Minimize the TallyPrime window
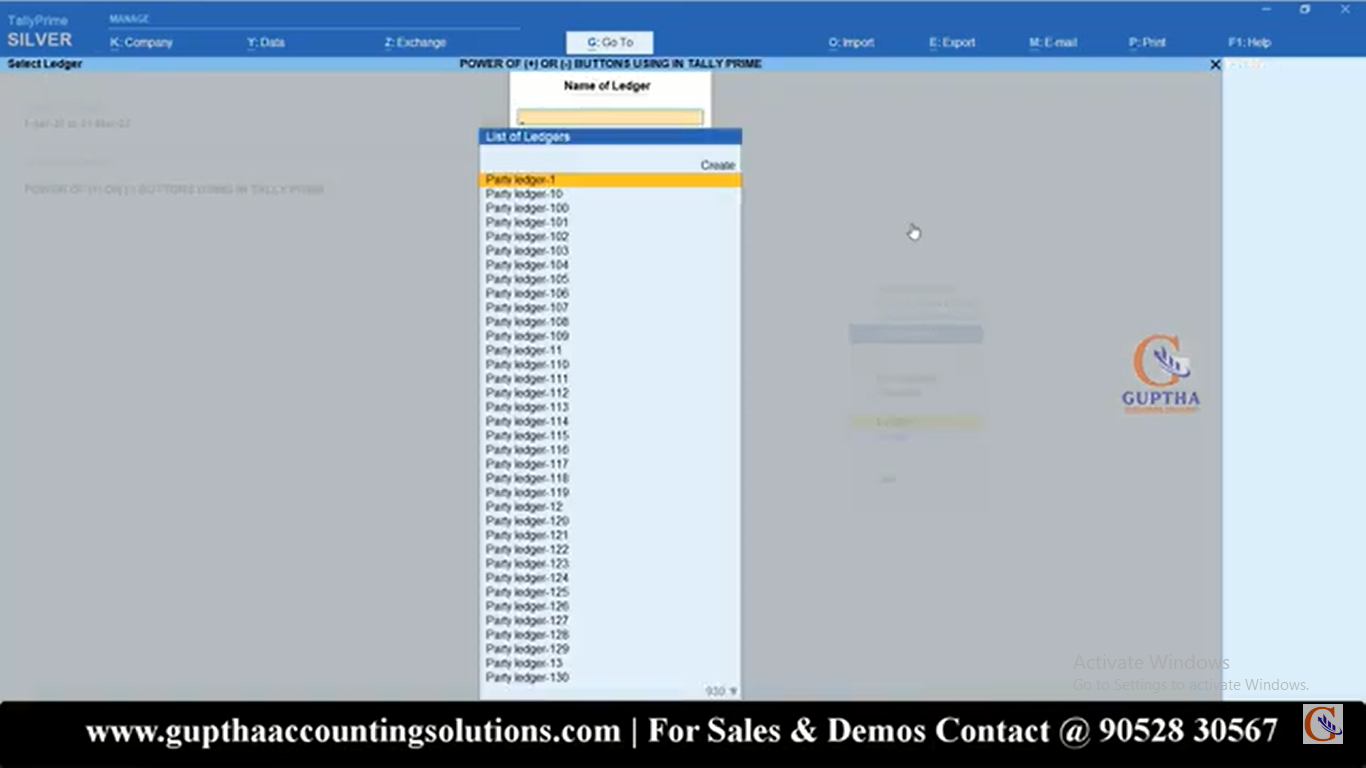Viewport: 1366px width, 768px height. (1266, 9)
